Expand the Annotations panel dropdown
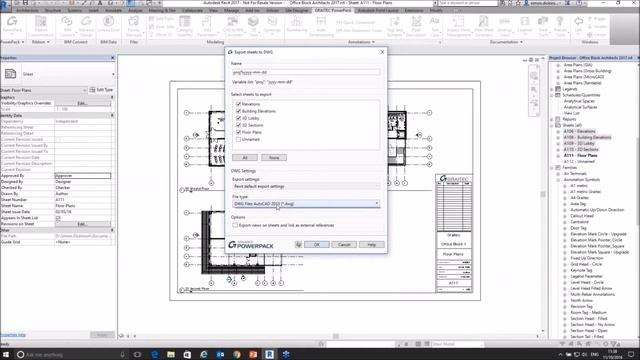This screenshot has width=640, height=360. (361, 42)
